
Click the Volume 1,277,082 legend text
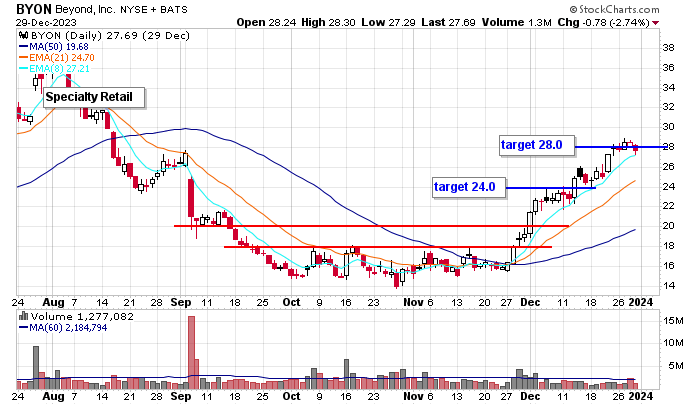tap(82, 317)
